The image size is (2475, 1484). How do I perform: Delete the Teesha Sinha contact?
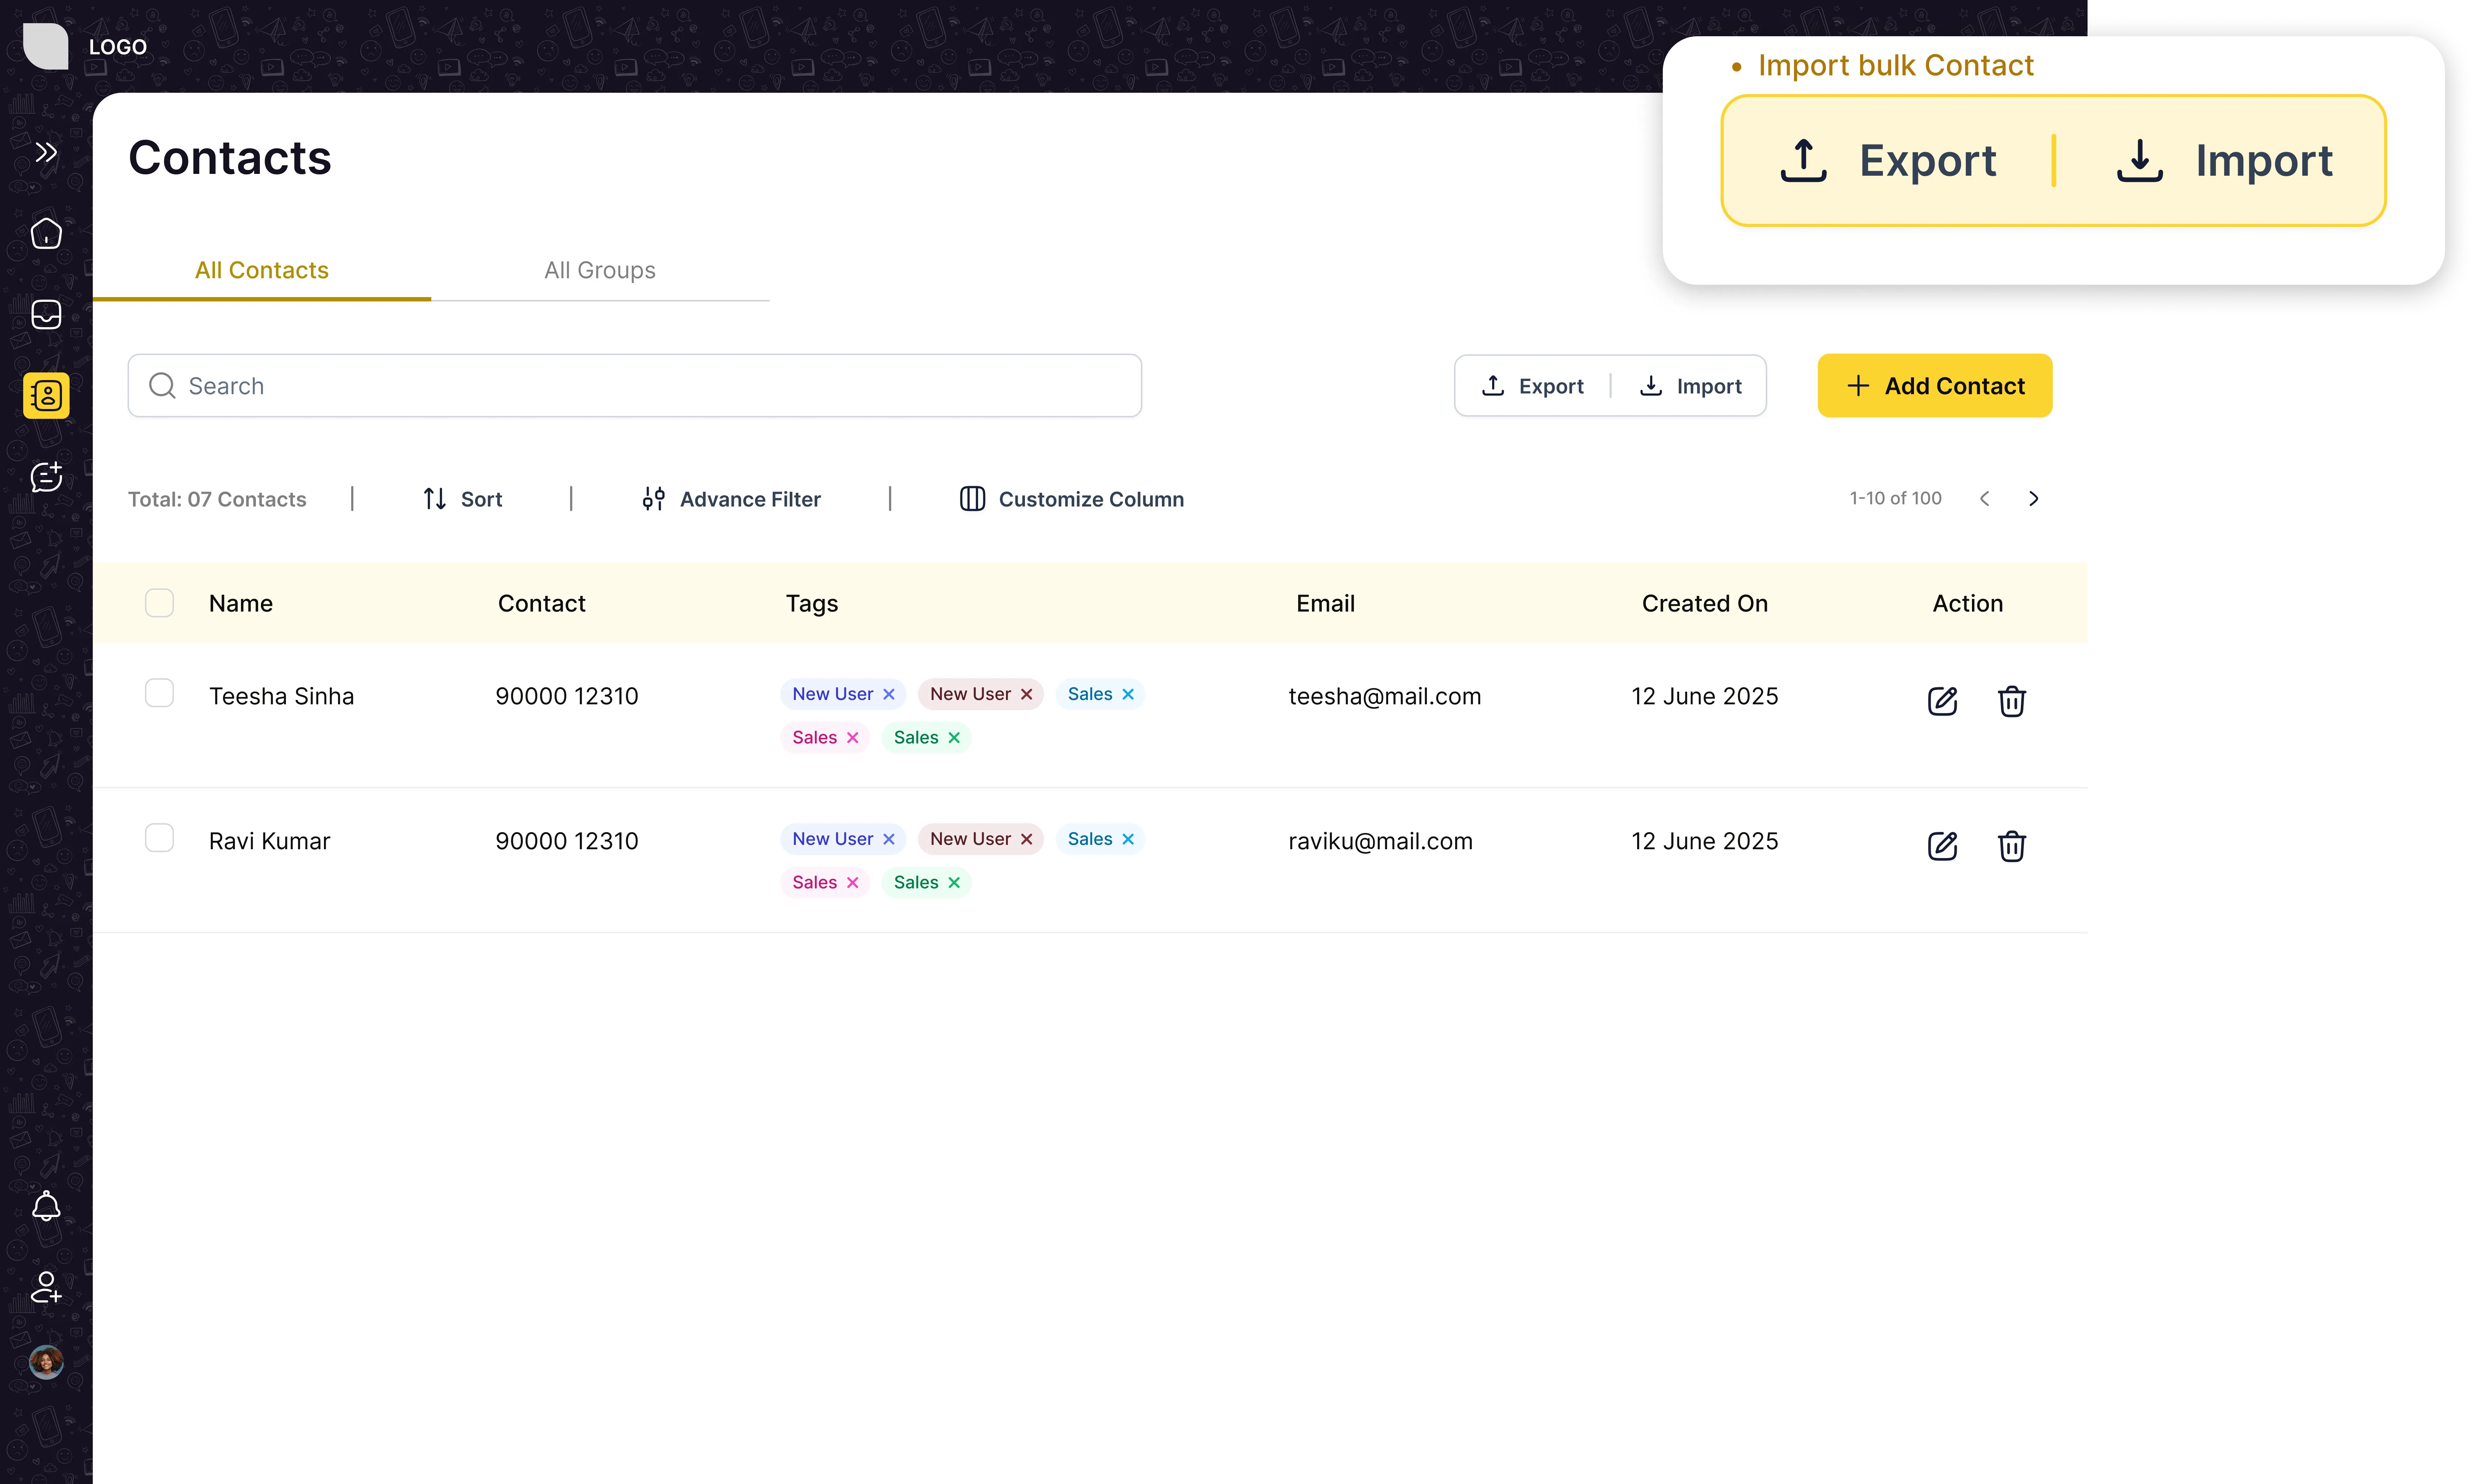point(2011,701)
